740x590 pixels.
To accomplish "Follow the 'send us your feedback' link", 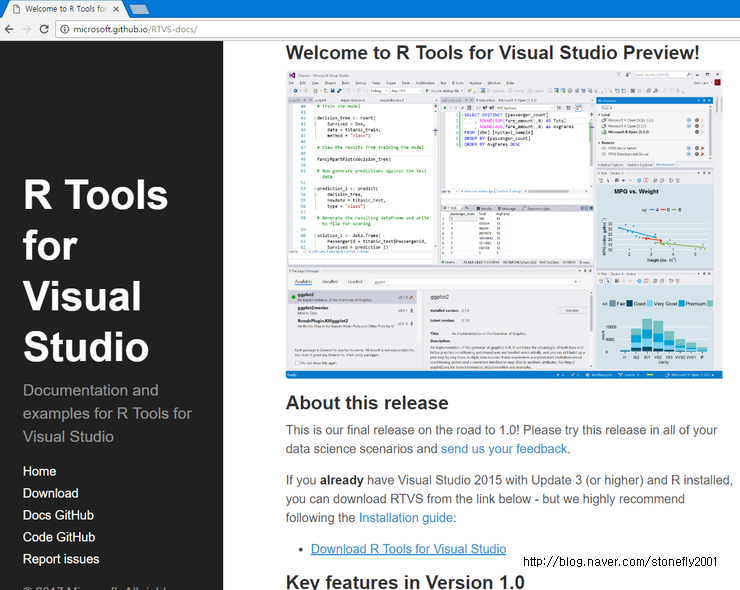I will [x=504, y=448].
